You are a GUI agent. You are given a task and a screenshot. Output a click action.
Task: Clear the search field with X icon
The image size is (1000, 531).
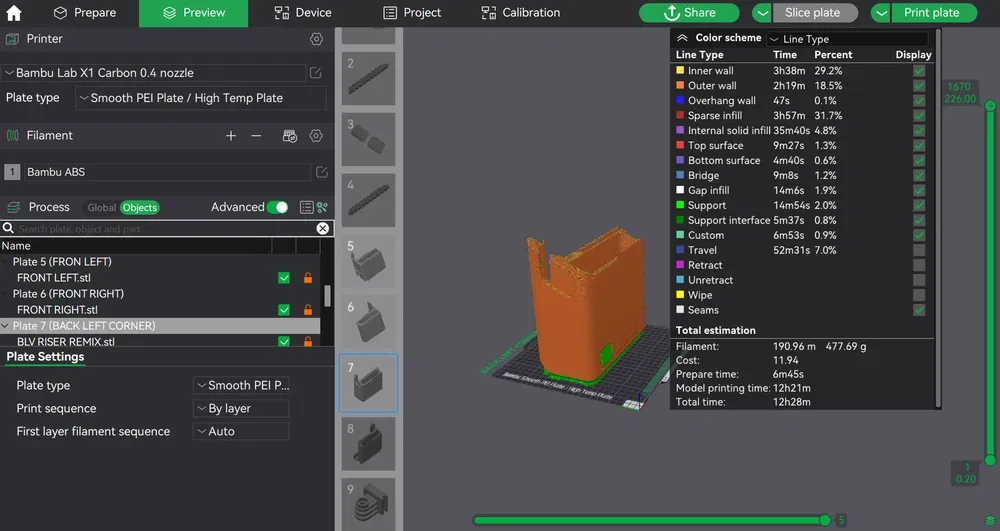coord(323,228)
